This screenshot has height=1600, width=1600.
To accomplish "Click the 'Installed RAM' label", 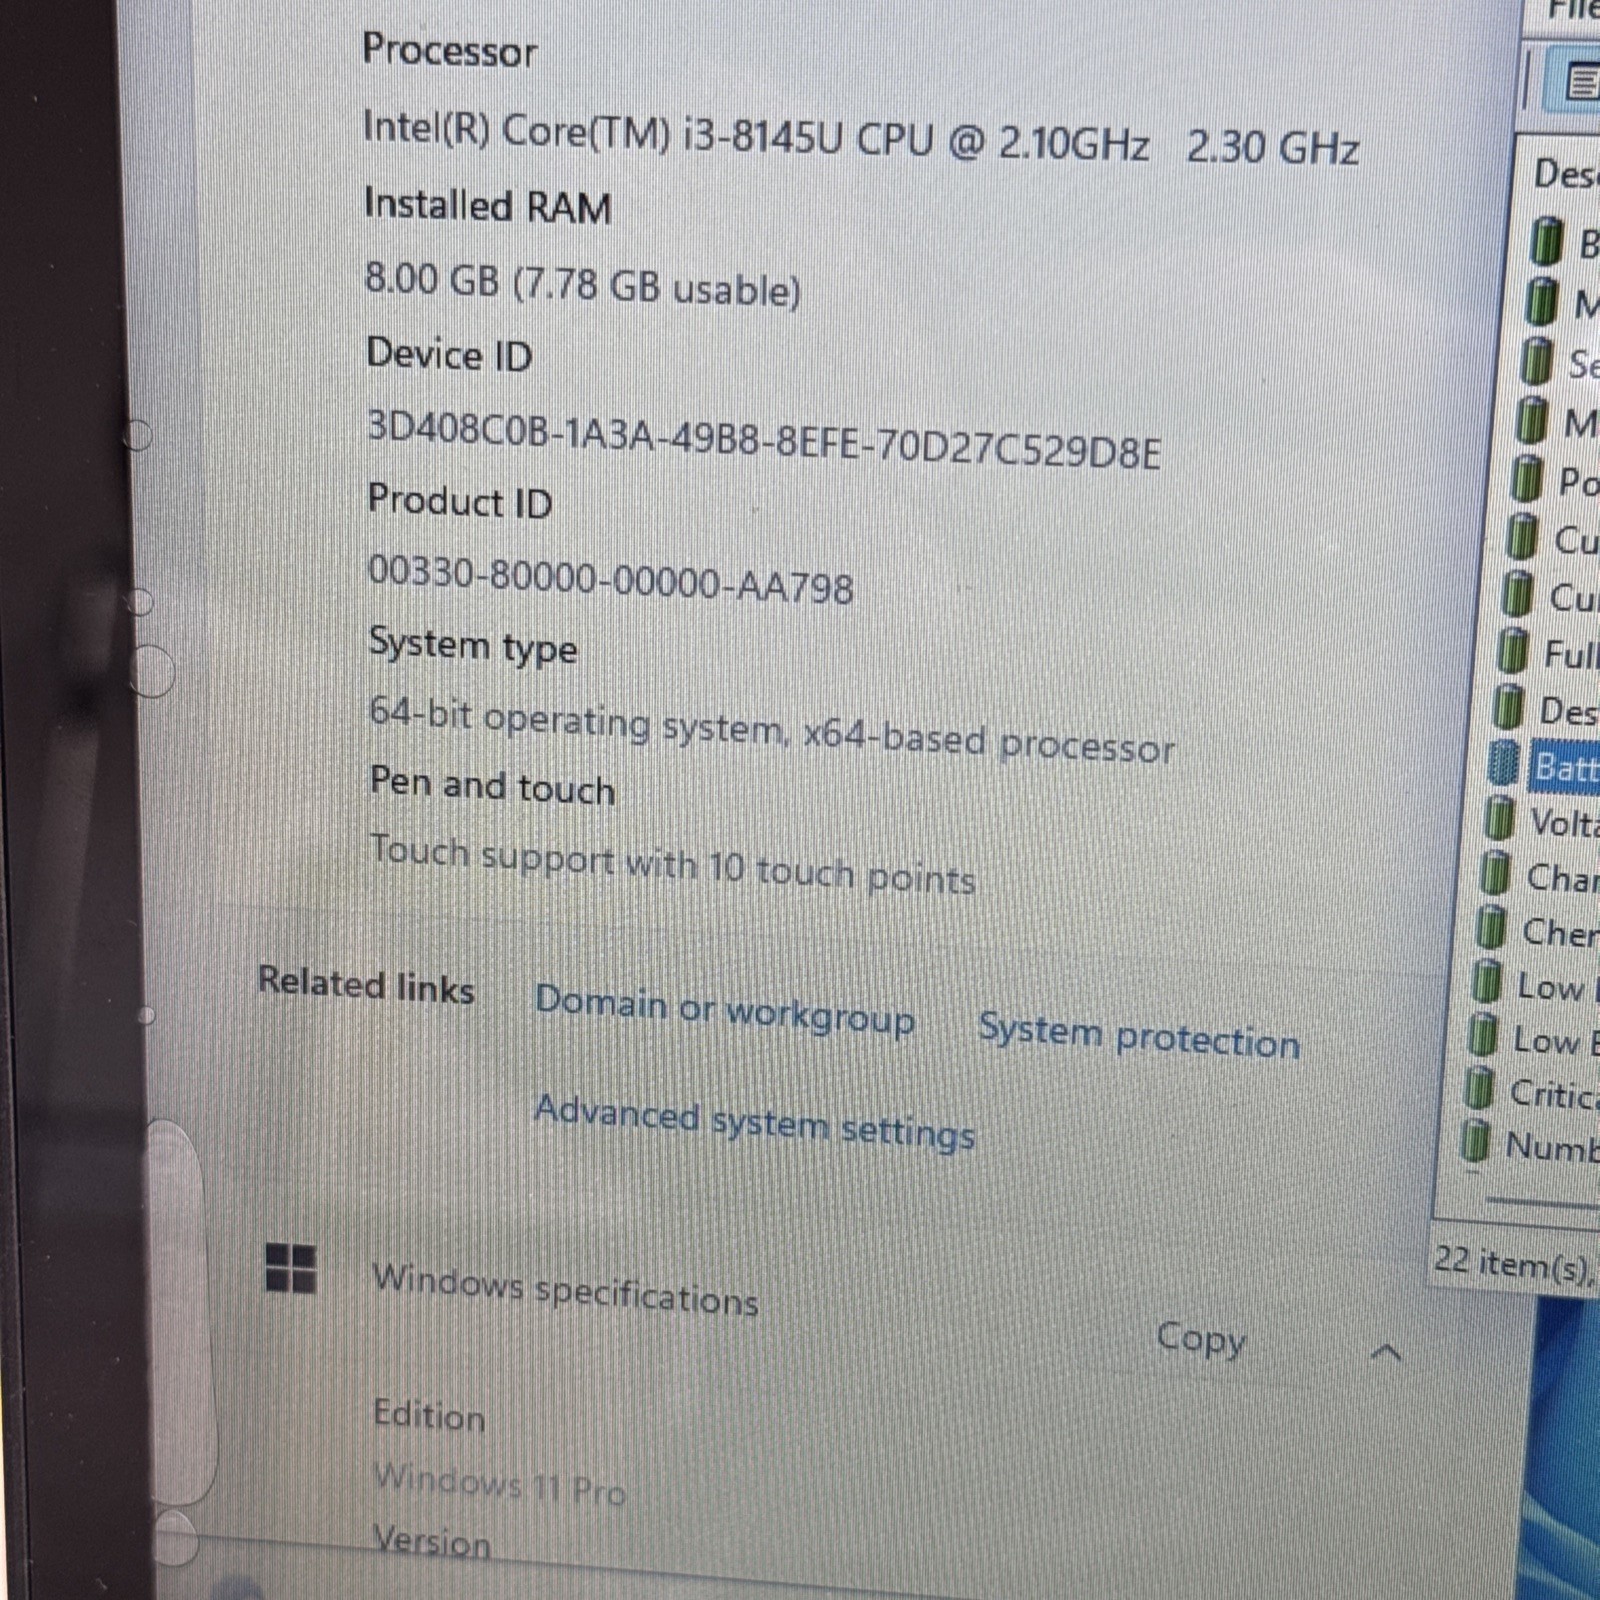I will pyautogui.click(x=488, y=205).
